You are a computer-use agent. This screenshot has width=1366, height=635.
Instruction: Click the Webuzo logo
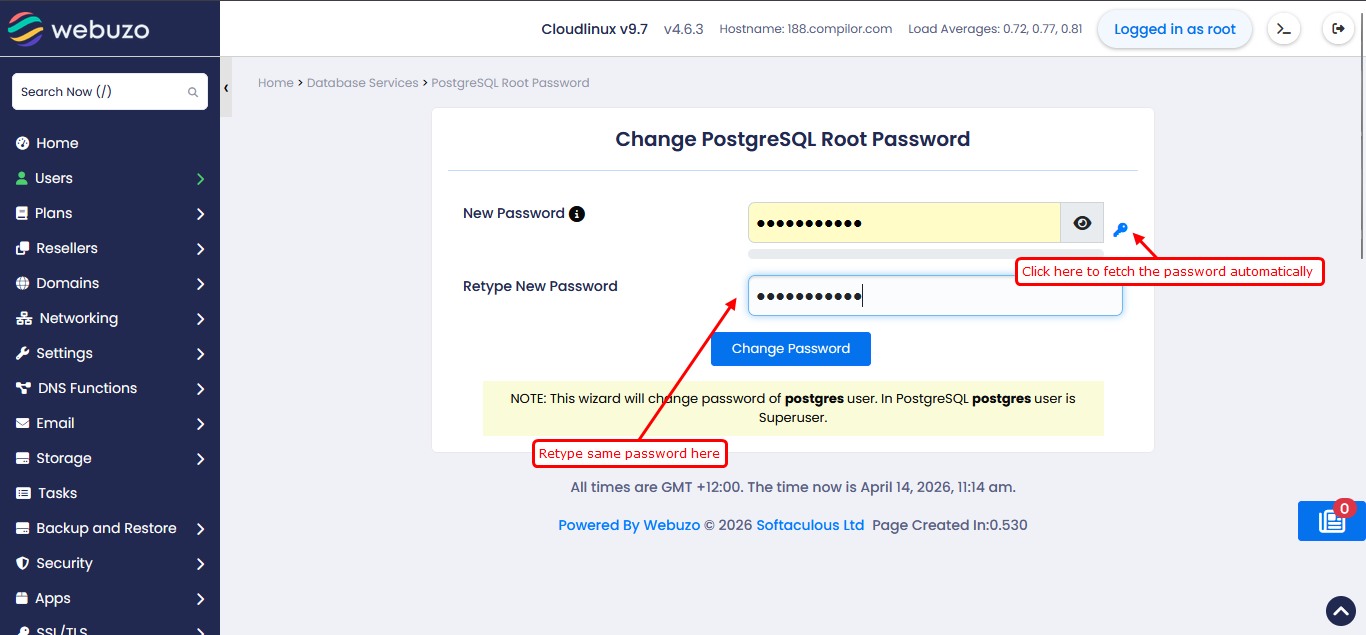pyautogui.click(x=79, y=29)
